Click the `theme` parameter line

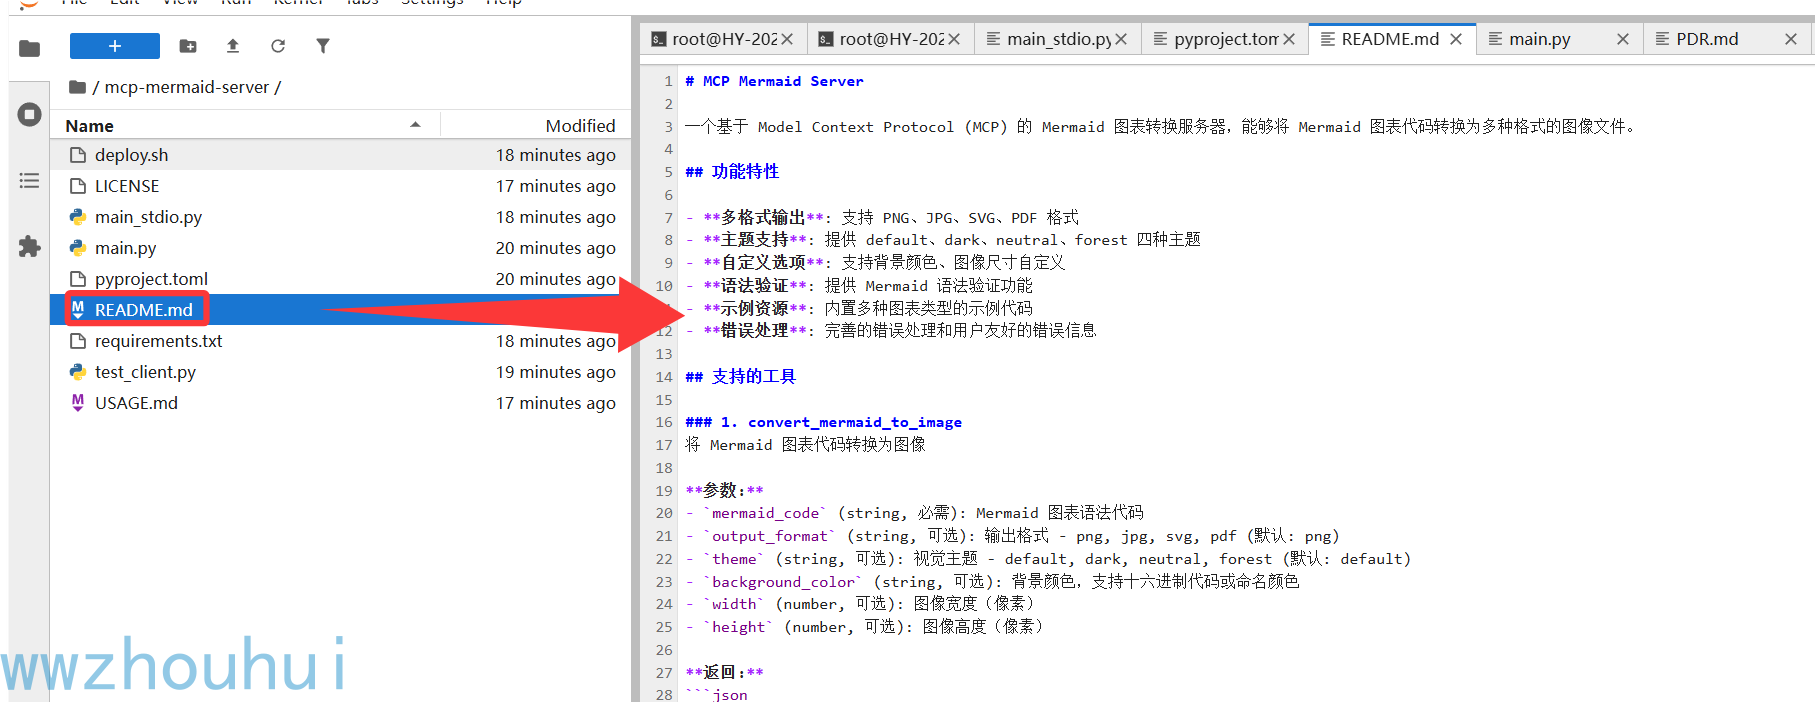(1048, 559)
